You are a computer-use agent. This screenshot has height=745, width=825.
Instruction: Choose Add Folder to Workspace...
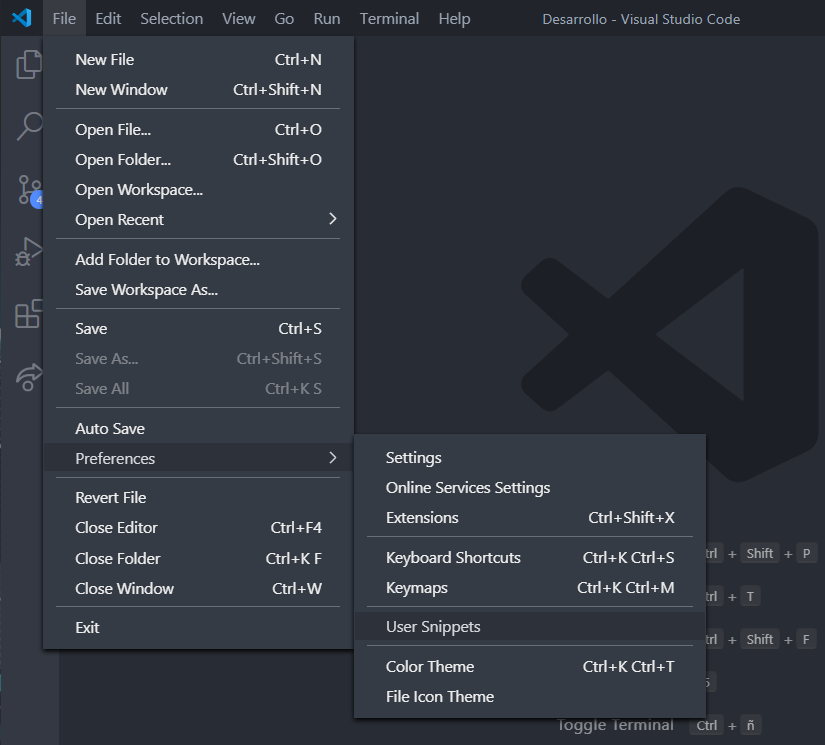click(x=198, y=259)
